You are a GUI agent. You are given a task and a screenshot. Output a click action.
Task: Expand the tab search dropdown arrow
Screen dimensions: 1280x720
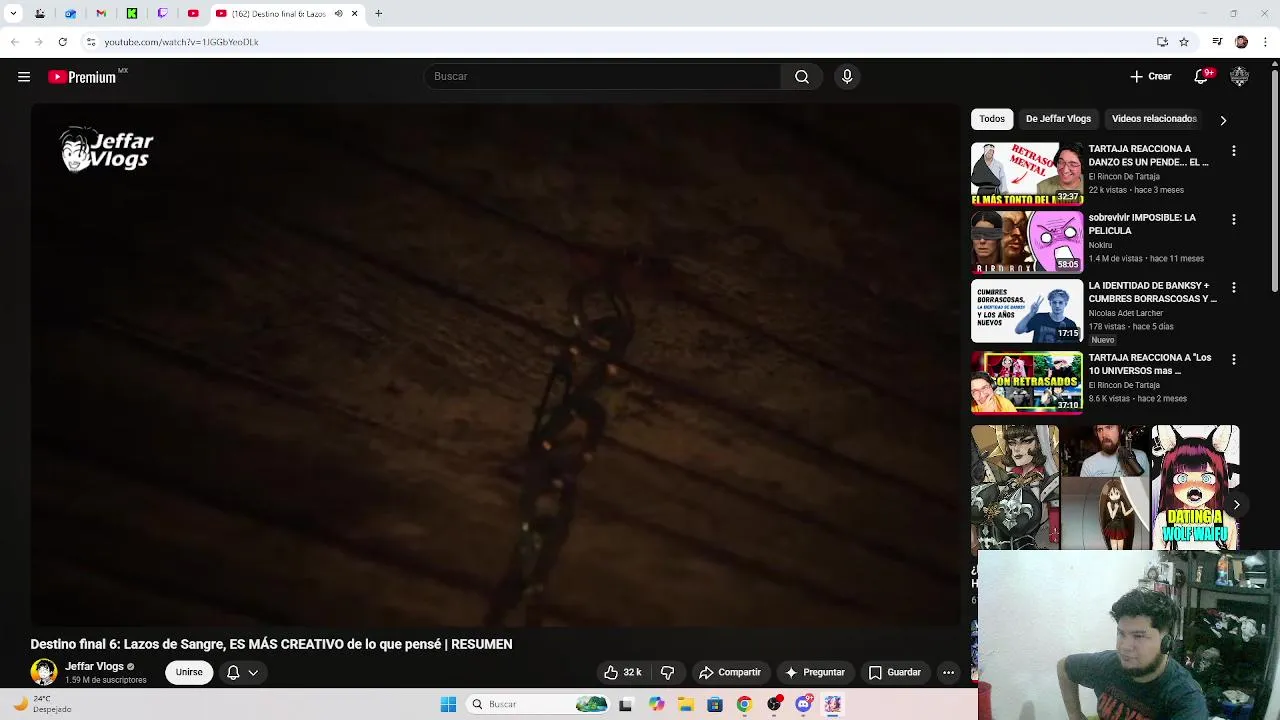coord(13,14)
